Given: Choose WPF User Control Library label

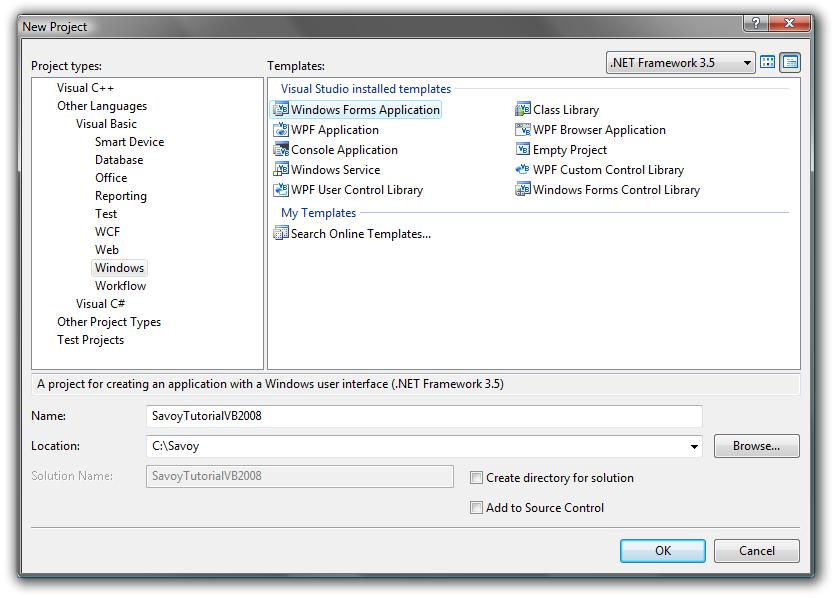Looking at the screenshot, I should click(x=357, y=190).
